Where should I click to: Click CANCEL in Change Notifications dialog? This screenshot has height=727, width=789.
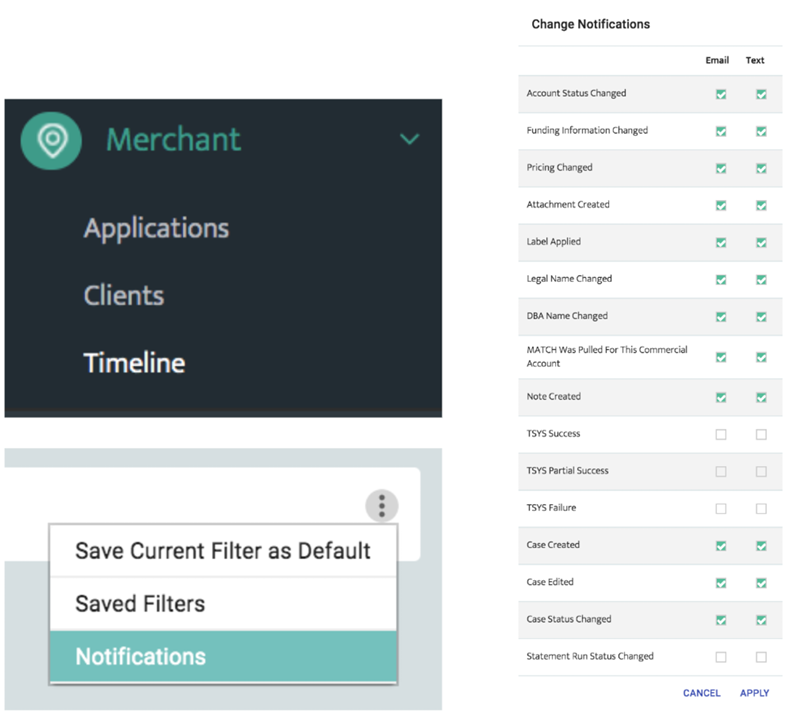(x=701, y=693)
